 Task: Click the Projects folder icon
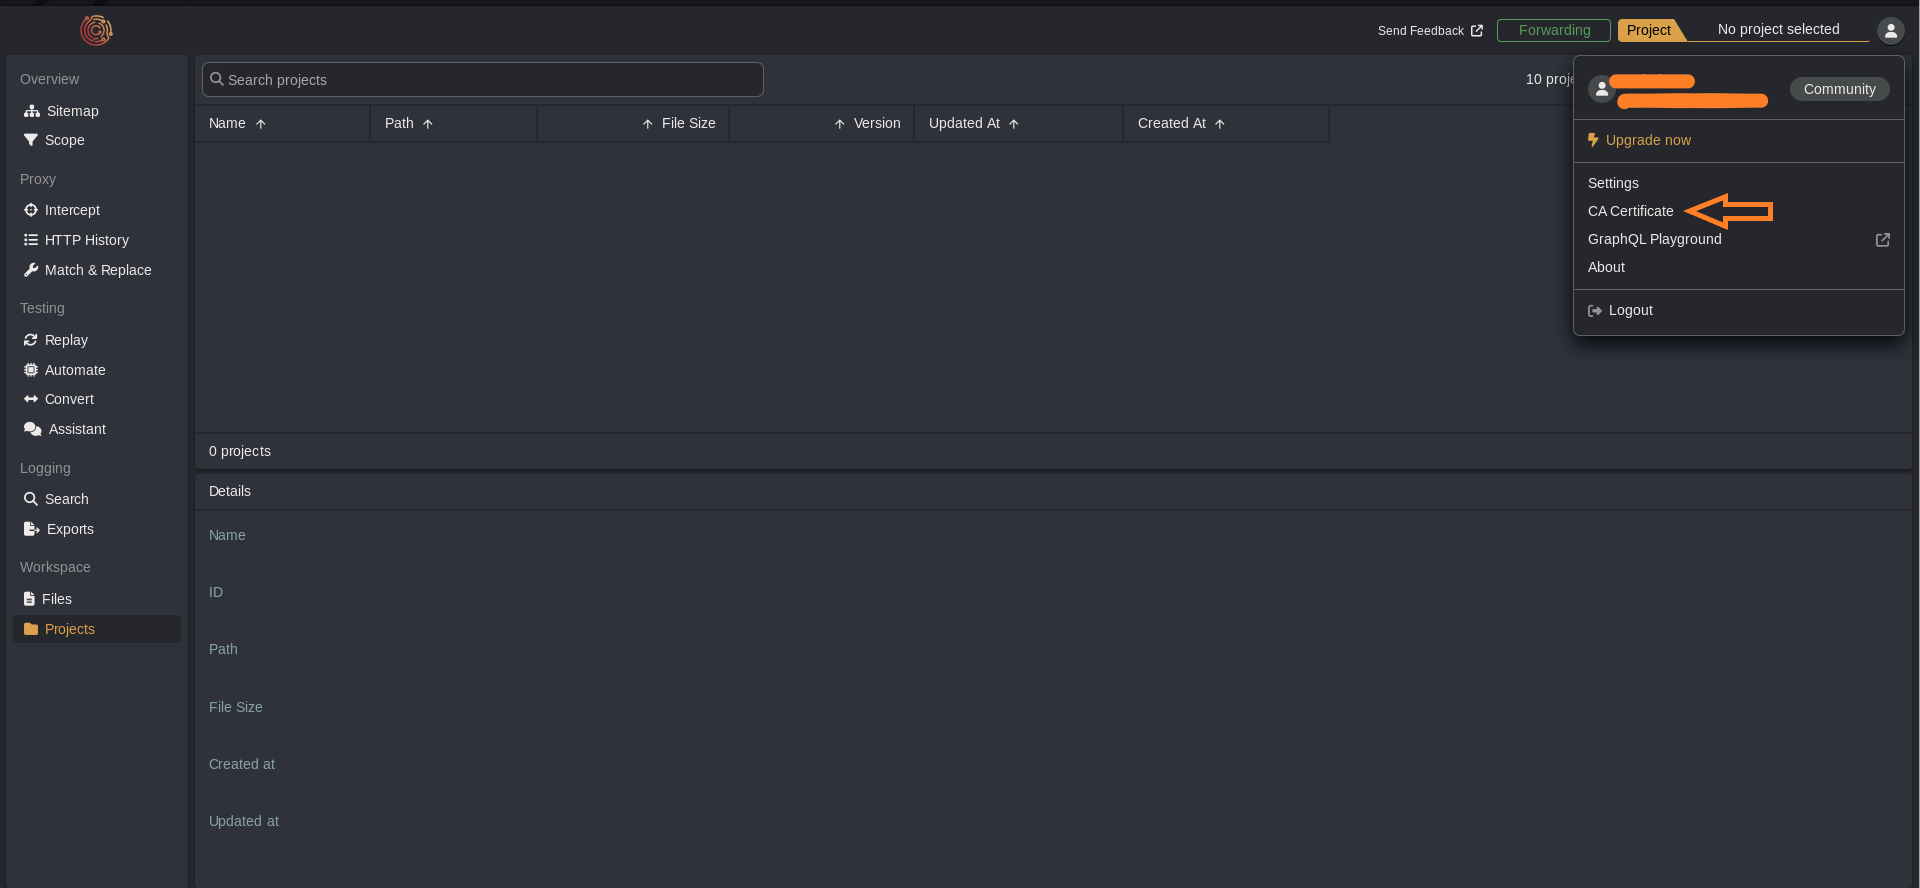31,629
